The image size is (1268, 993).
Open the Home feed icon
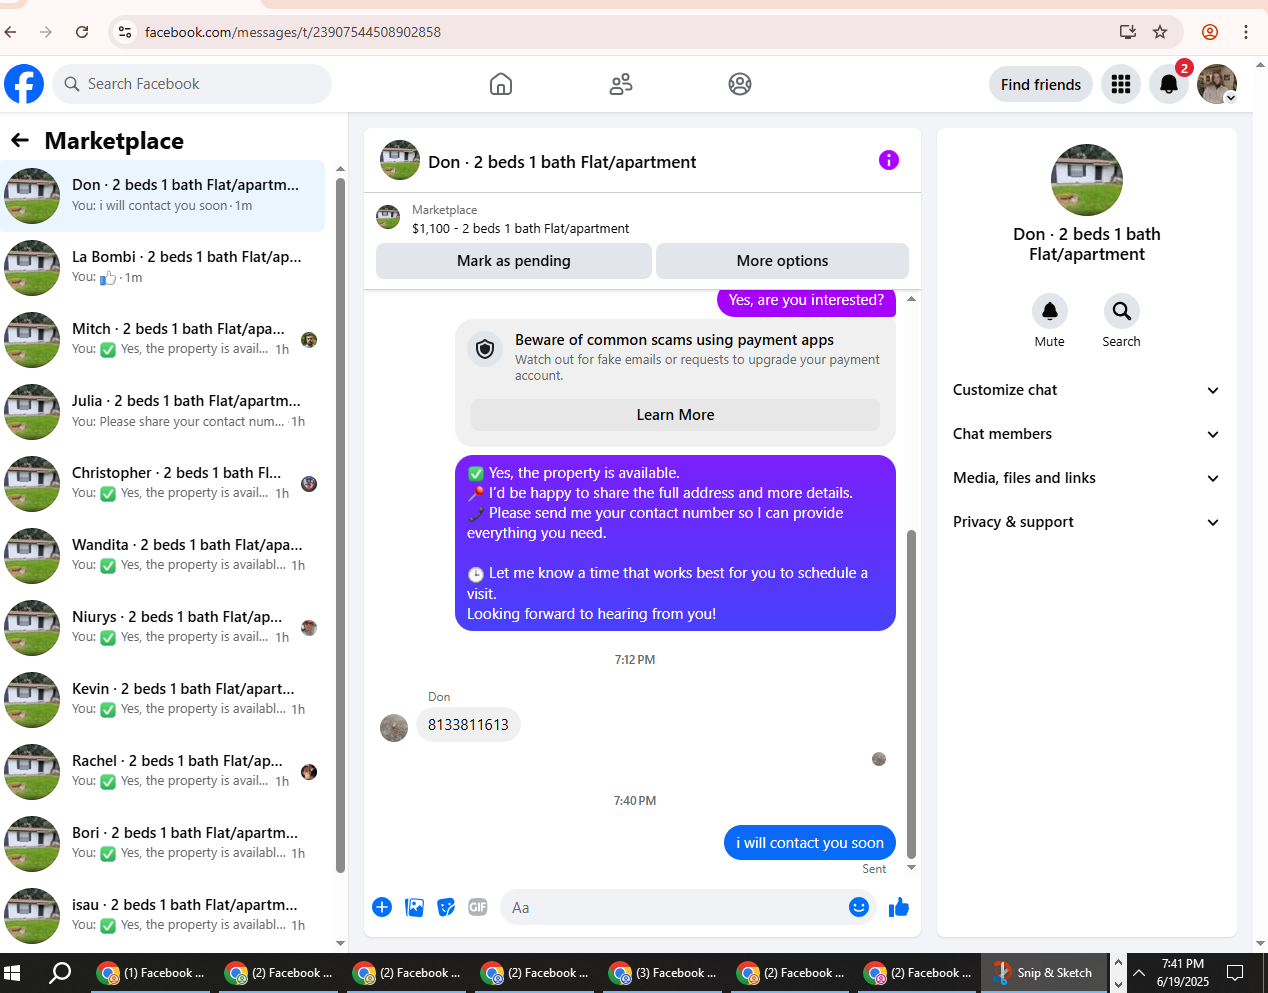click(x=501, y=84)
